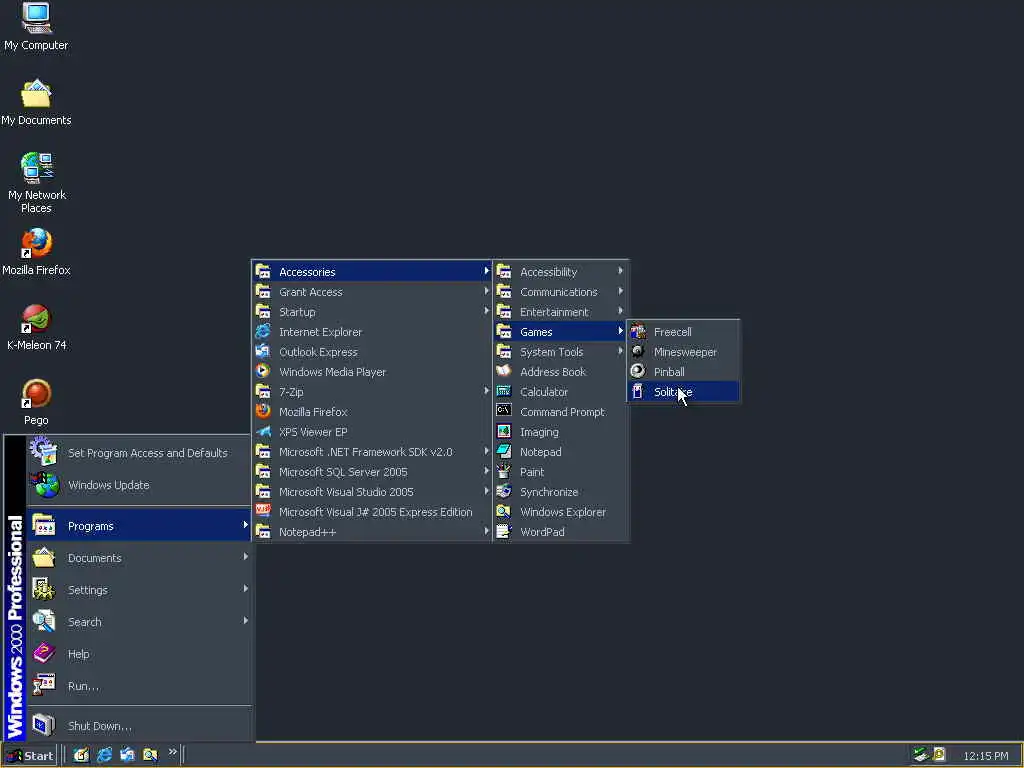This screenshot has height=768, width=1024.
Task: Launch Microsoft Visual J# 2005 Express Edition
Action: pos(372,511)
